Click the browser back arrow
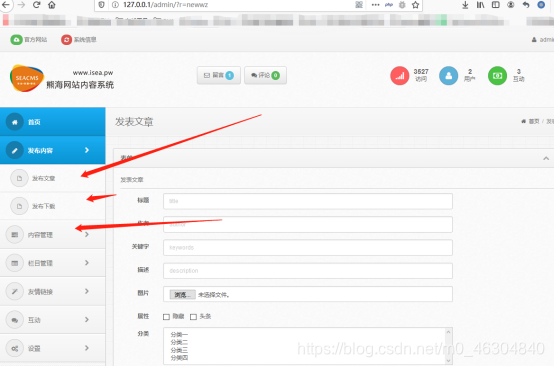This screenshot has height=367, width=554. pos(6,5)
